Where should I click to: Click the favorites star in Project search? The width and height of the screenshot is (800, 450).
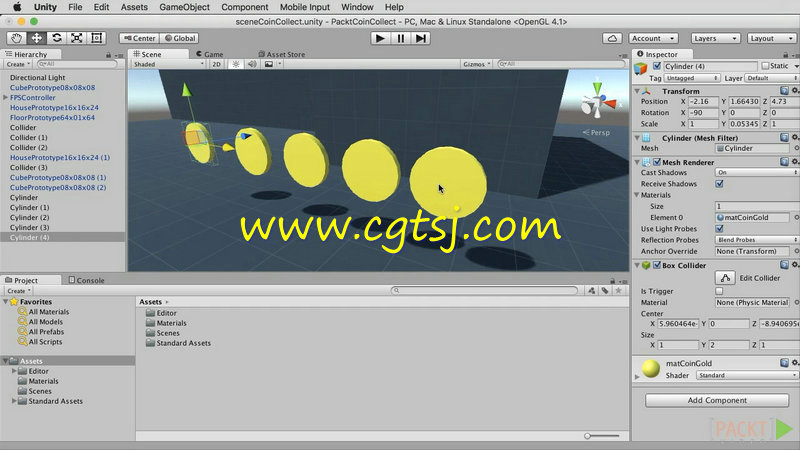[618, 290]
